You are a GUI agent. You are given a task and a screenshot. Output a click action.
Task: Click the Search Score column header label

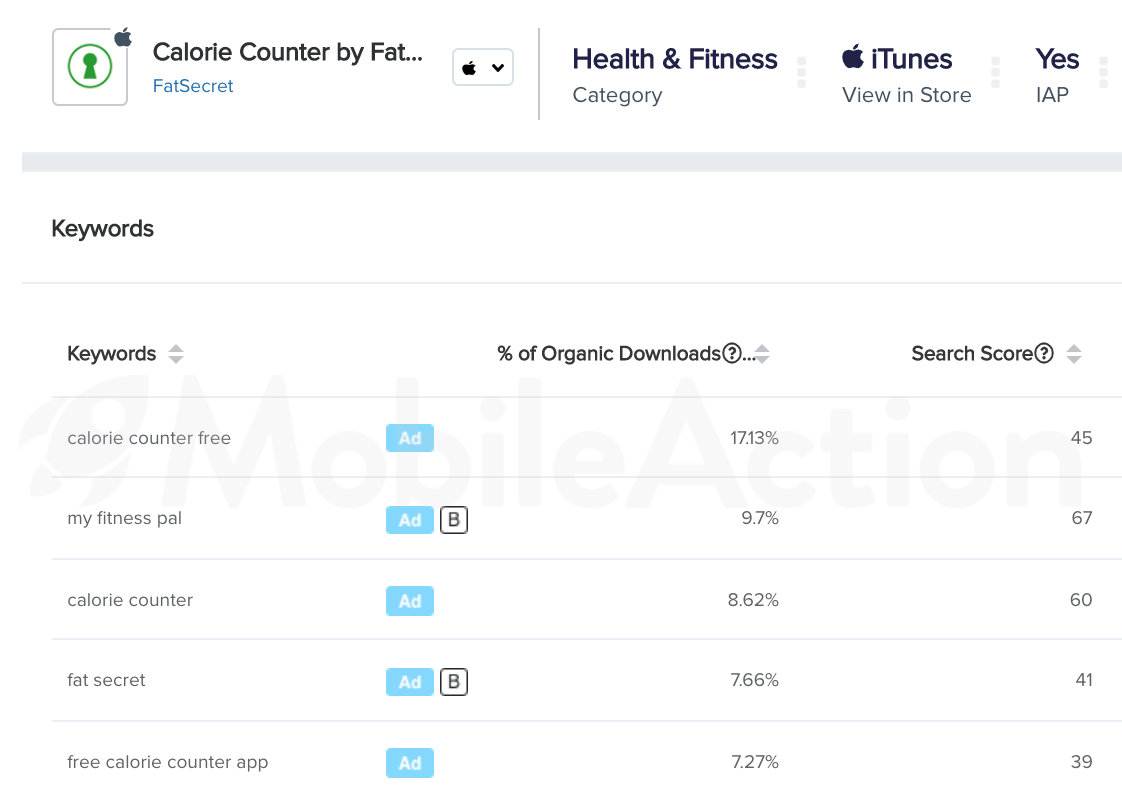[972, 354]
